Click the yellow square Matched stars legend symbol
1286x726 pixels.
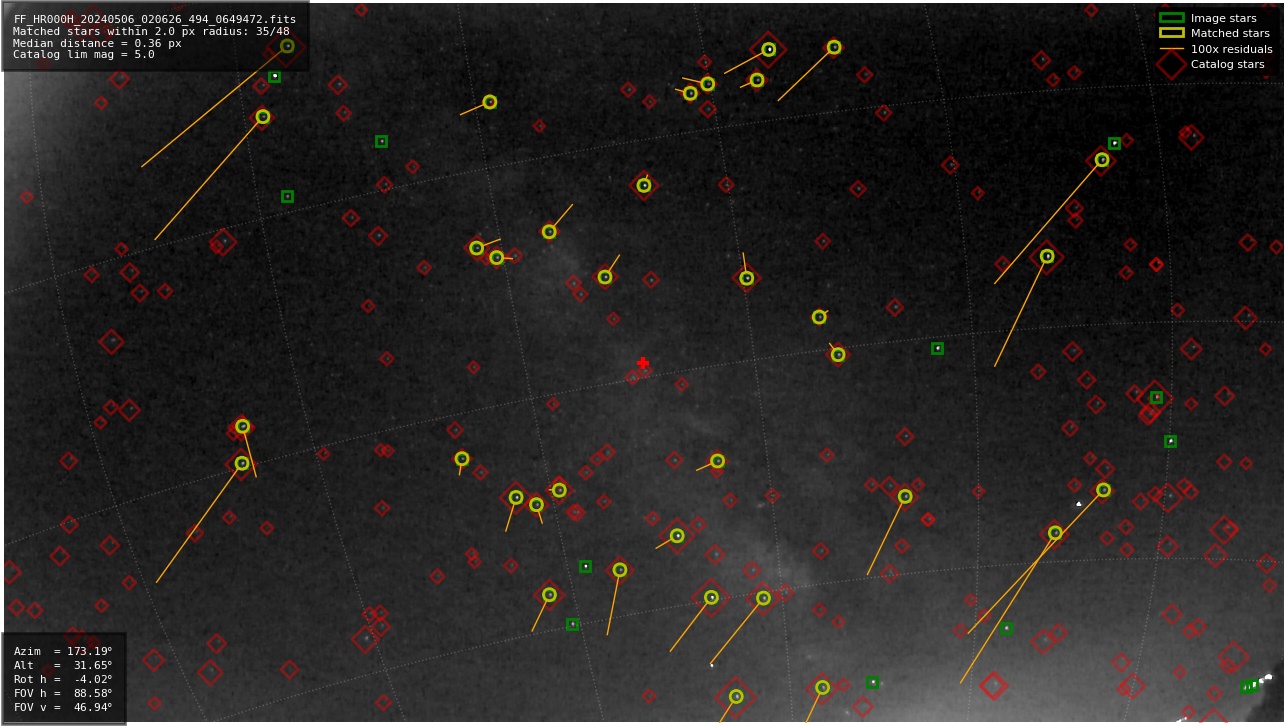coord(1171,33)
